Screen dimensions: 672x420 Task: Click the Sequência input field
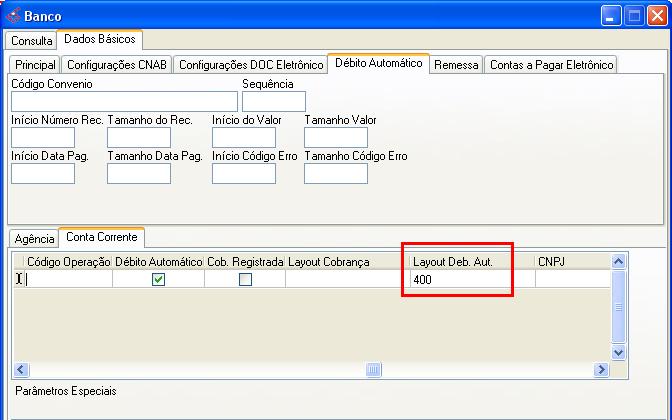pos(273,101)
